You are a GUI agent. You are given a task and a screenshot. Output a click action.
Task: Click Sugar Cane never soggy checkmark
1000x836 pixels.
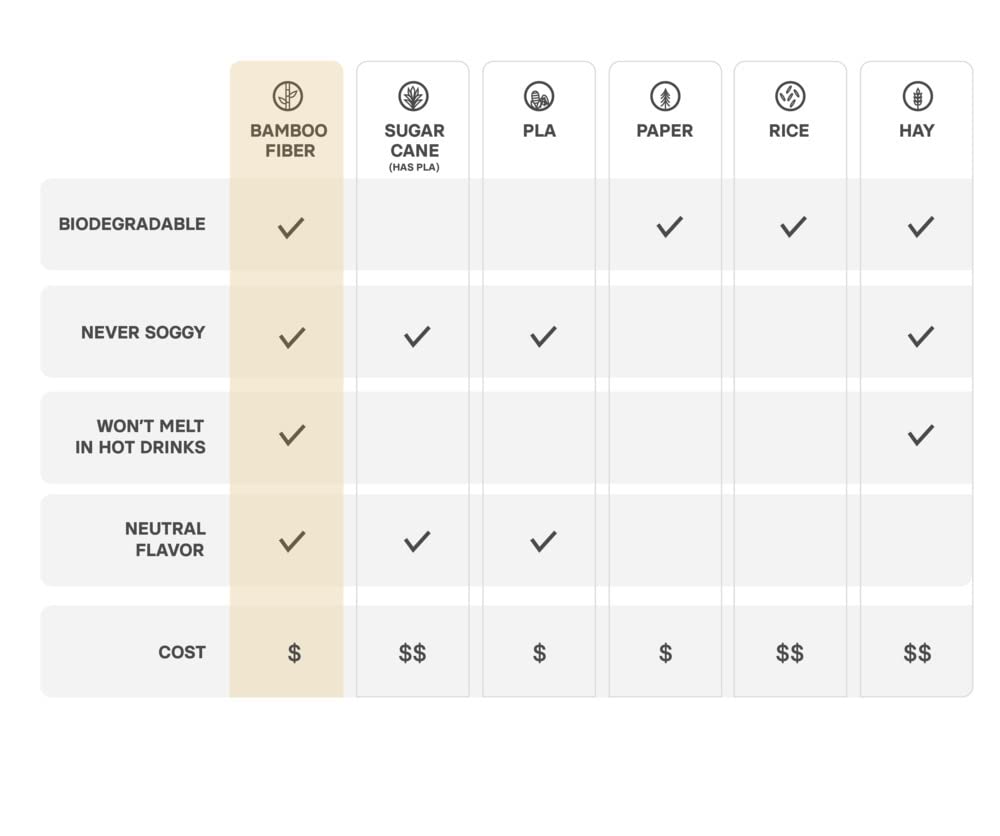click(417, 336)
